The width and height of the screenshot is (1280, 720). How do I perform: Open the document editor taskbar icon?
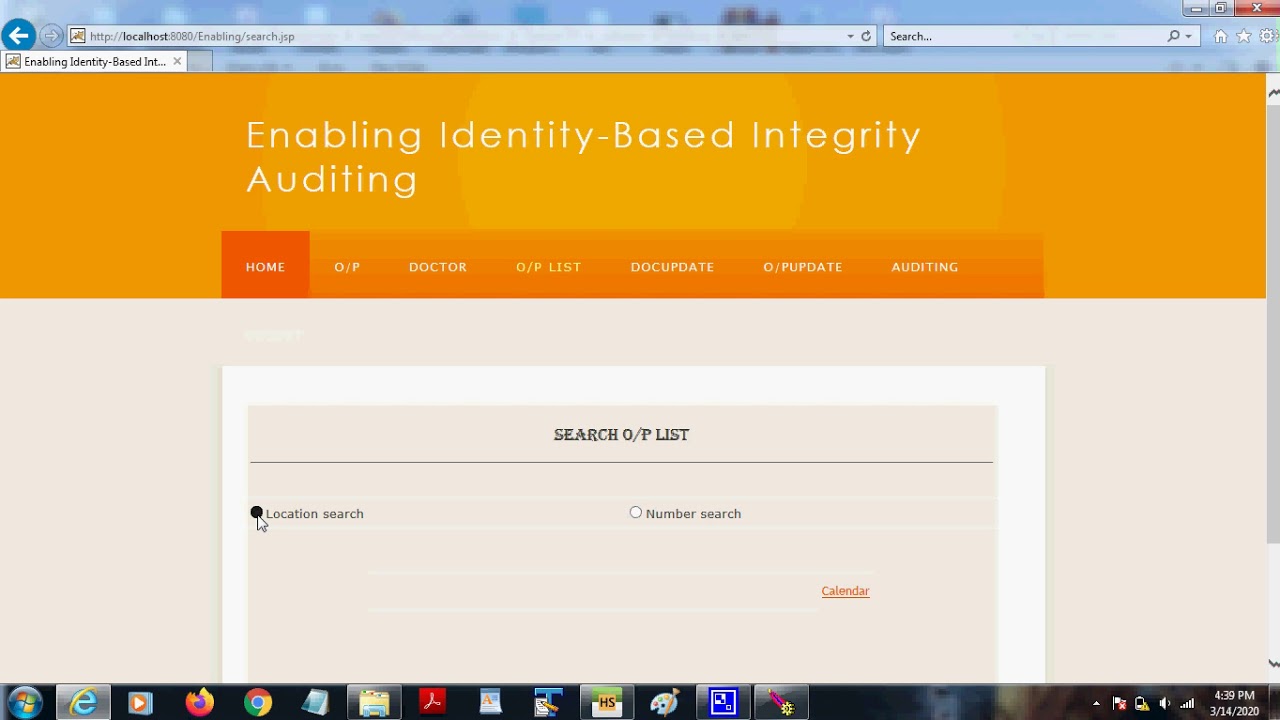tap(490, 703)
